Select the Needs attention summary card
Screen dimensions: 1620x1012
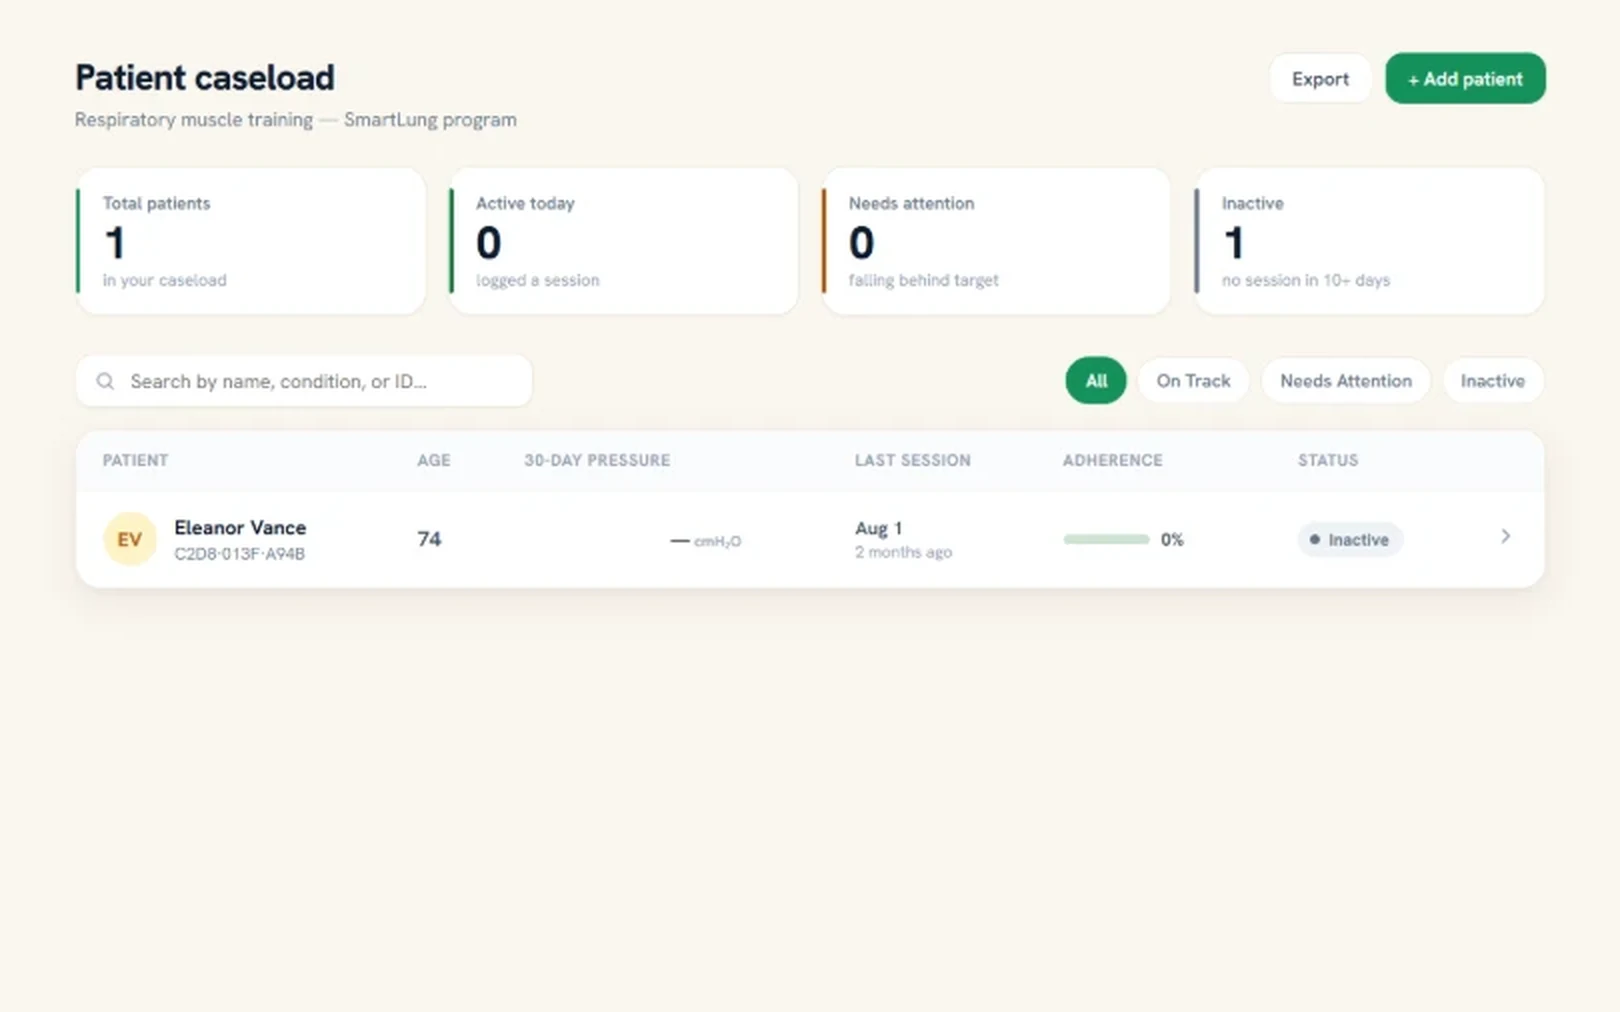point(996,241)
